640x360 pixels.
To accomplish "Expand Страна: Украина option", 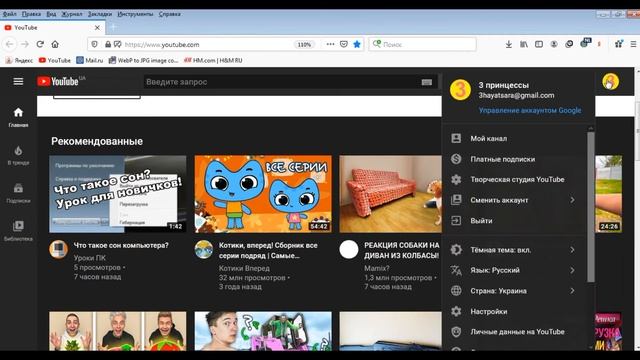I will [x=514, y=291].
